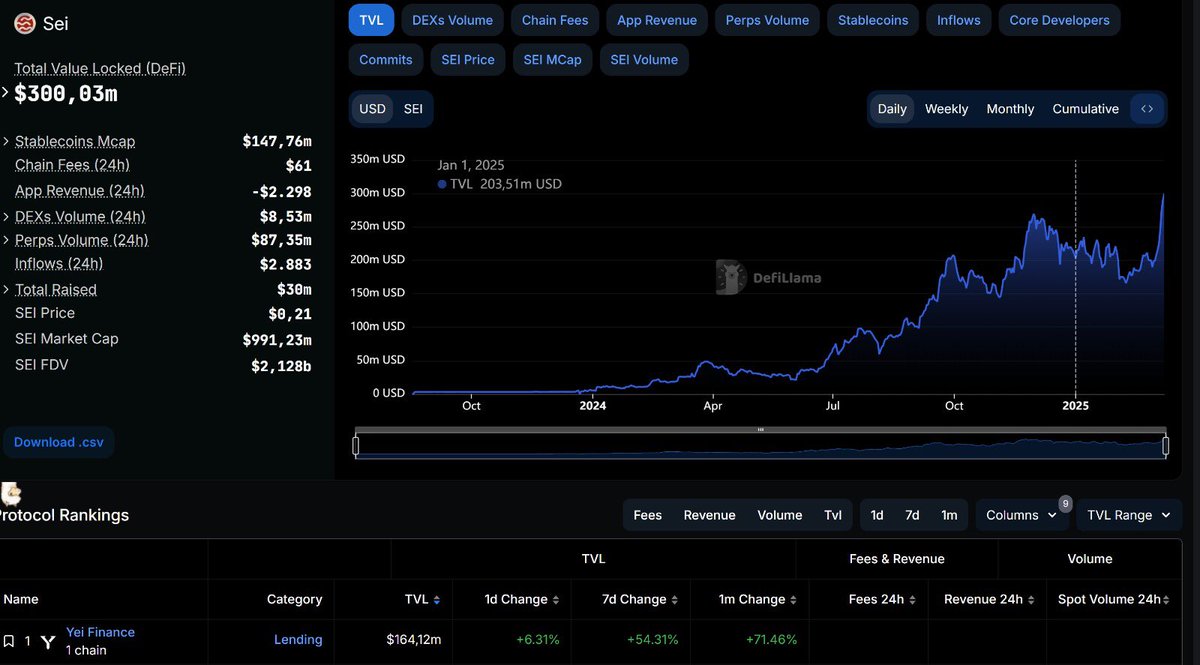
Task: Click the Category column header
Action: (x=294, y=600)
